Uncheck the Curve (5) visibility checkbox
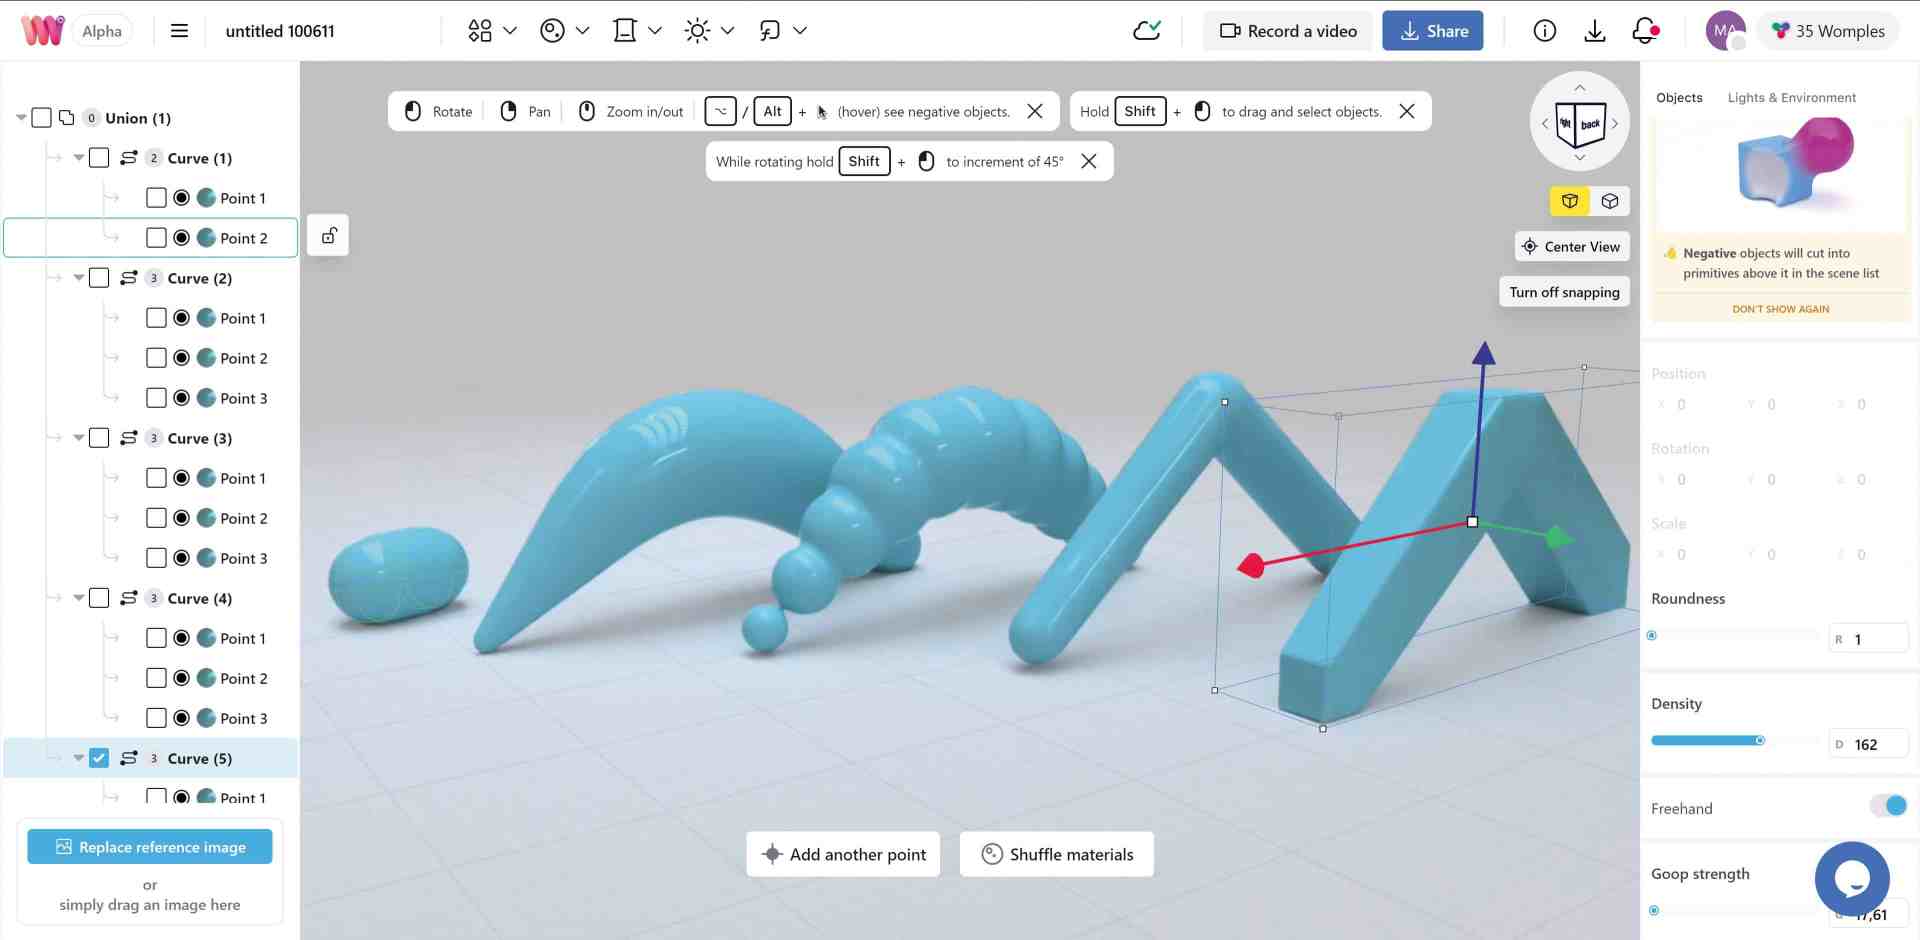1920x940 pixels. click(x=98, y=757)
